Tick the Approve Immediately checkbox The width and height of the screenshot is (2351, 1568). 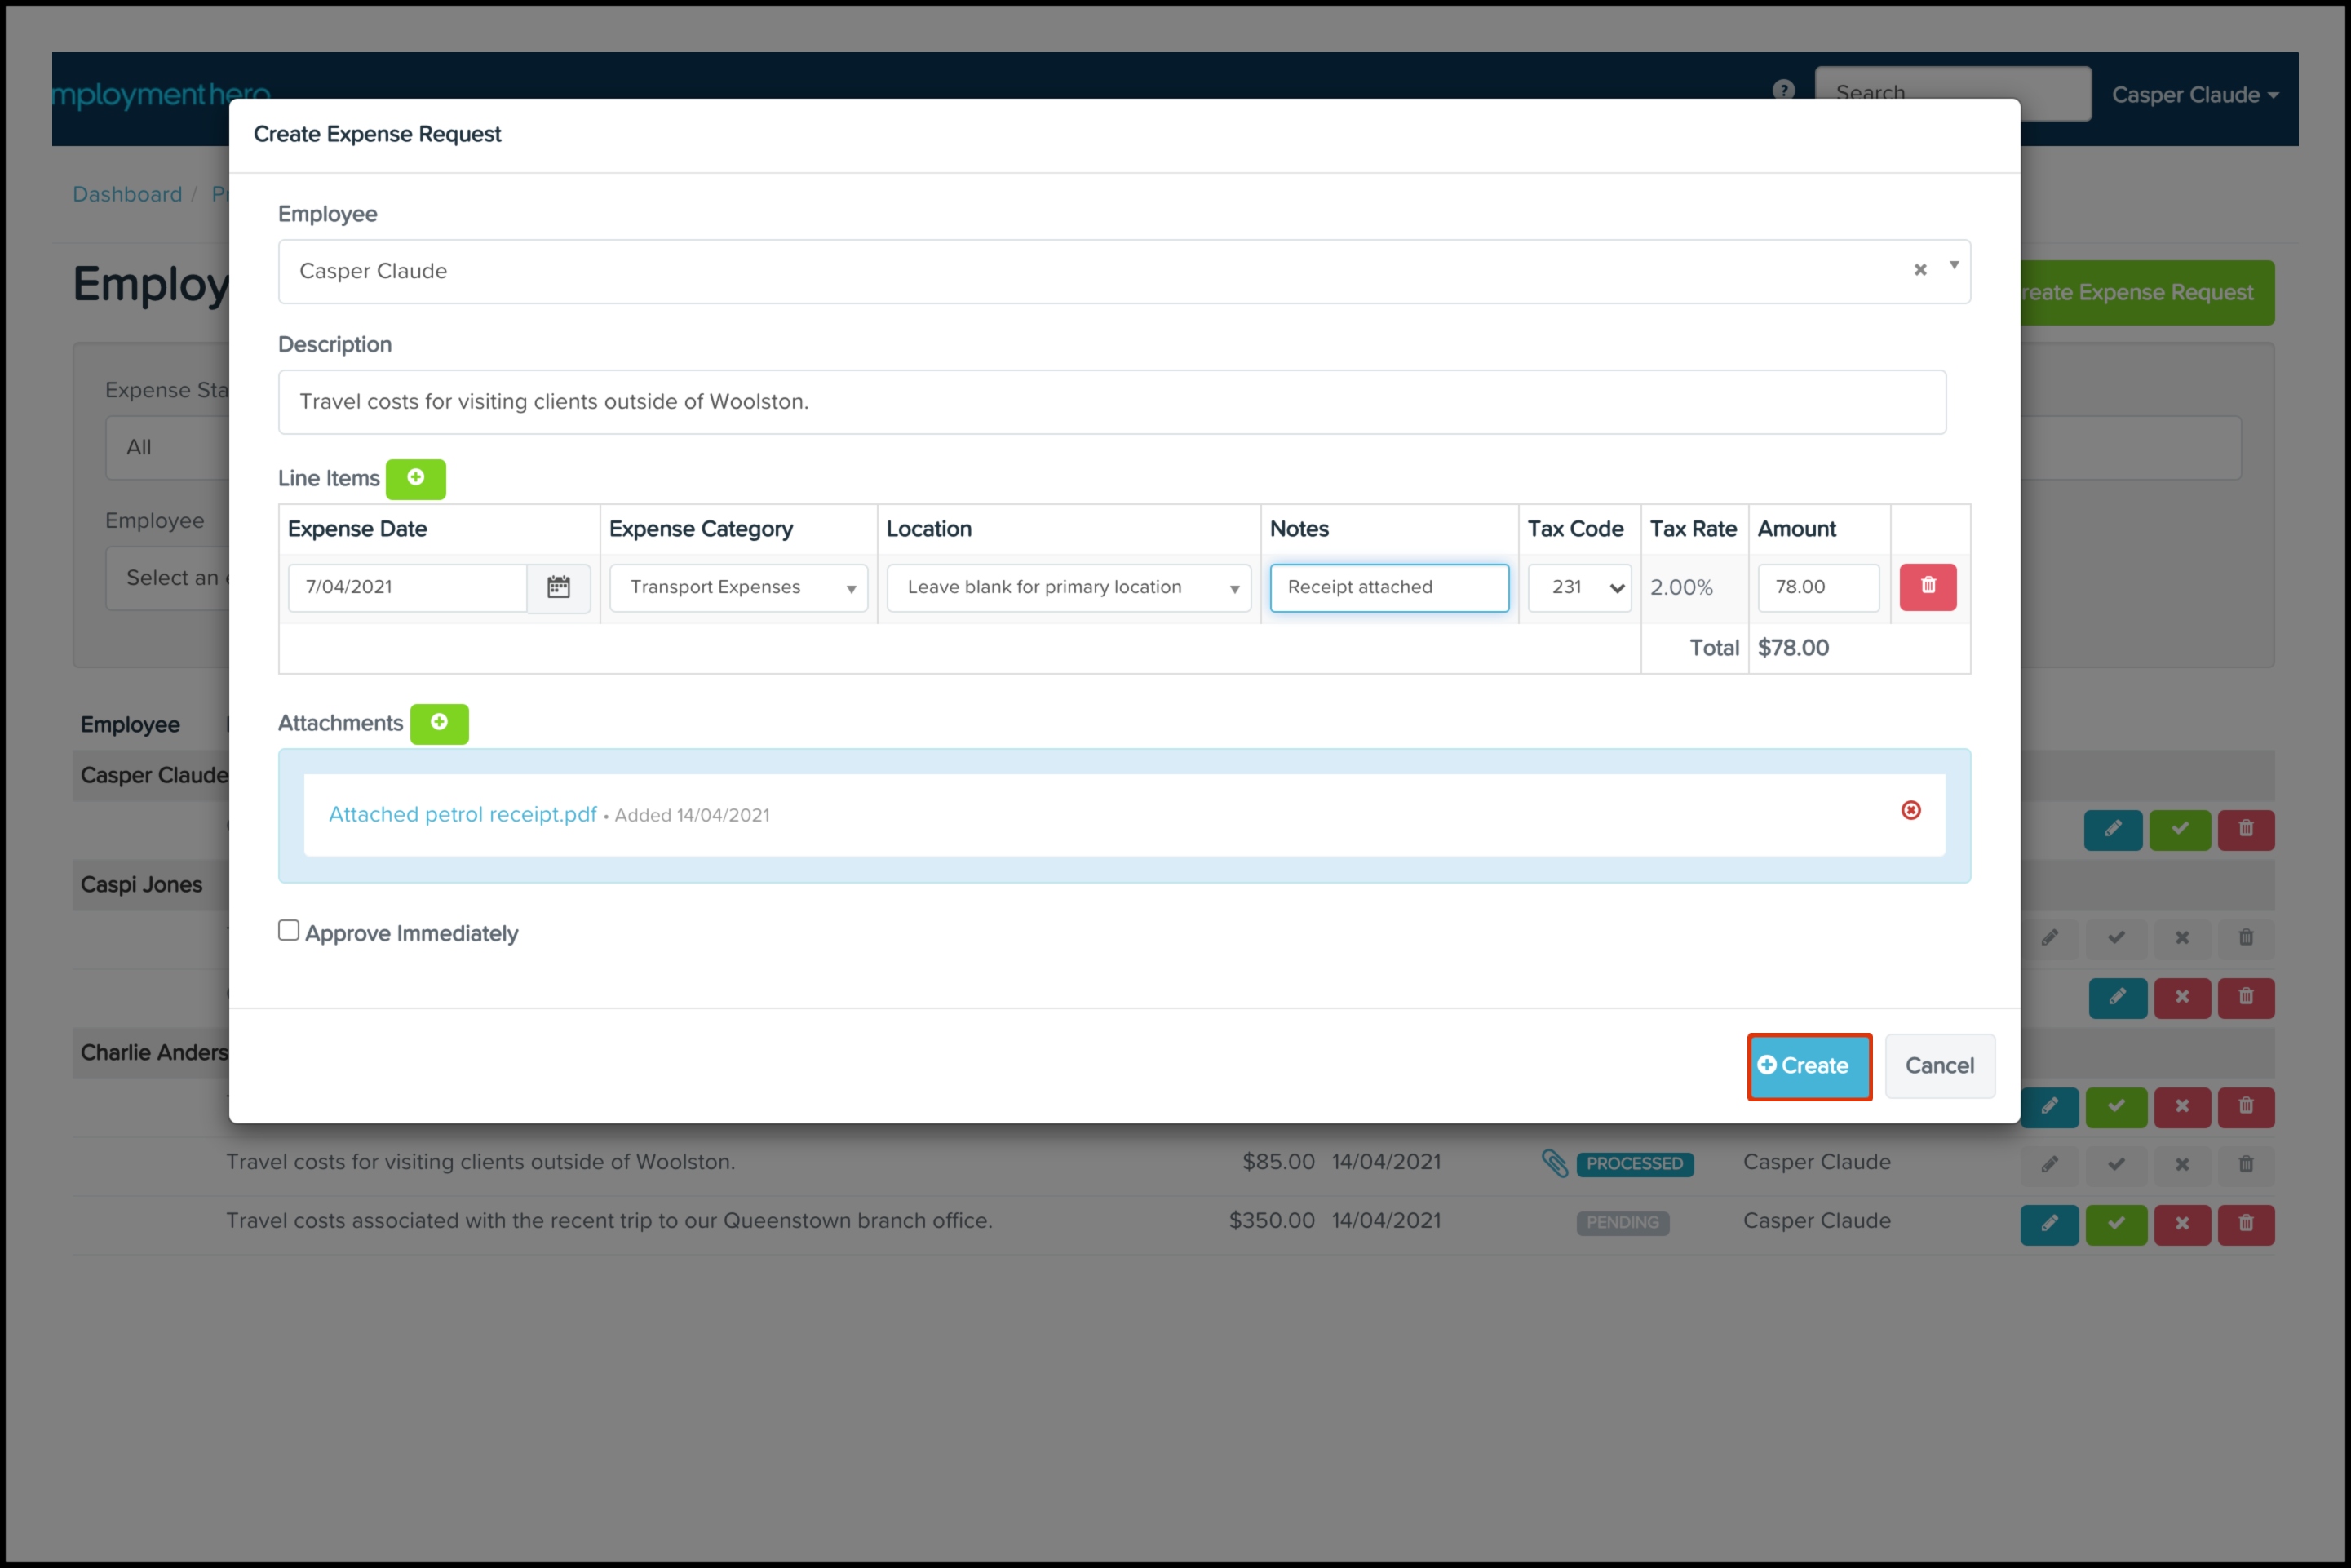coord(289,931)
